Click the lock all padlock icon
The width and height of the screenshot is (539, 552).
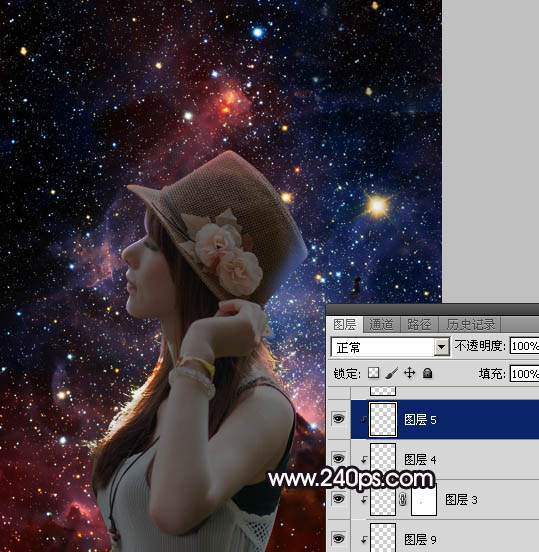pos(427,373)
